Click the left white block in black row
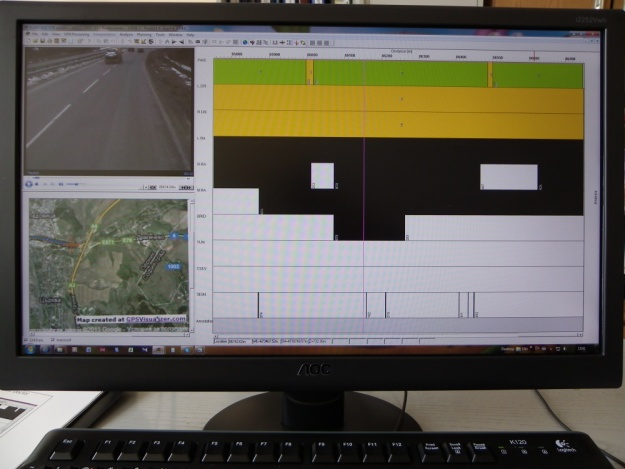The image size is (625, 469). 322,176
